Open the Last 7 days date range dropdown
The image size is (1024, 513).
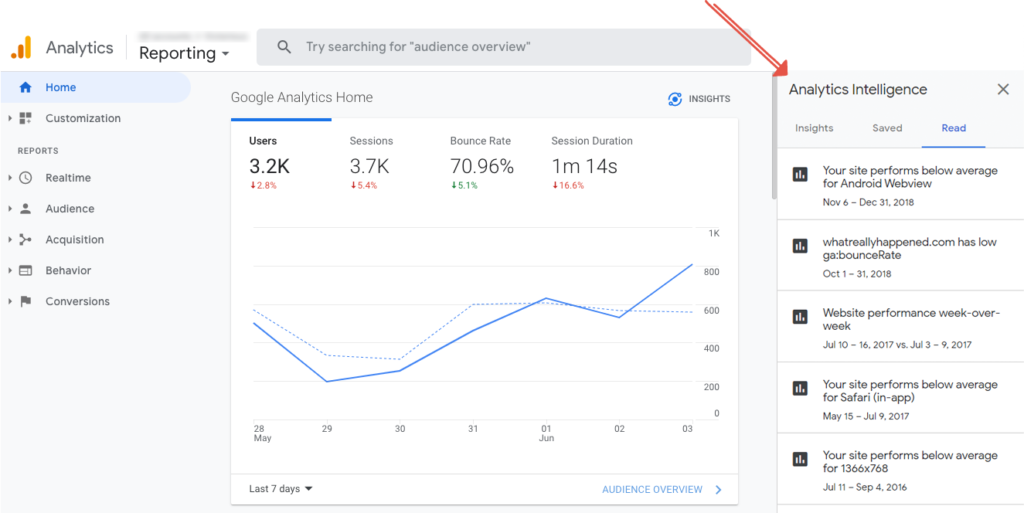[280, 489]
